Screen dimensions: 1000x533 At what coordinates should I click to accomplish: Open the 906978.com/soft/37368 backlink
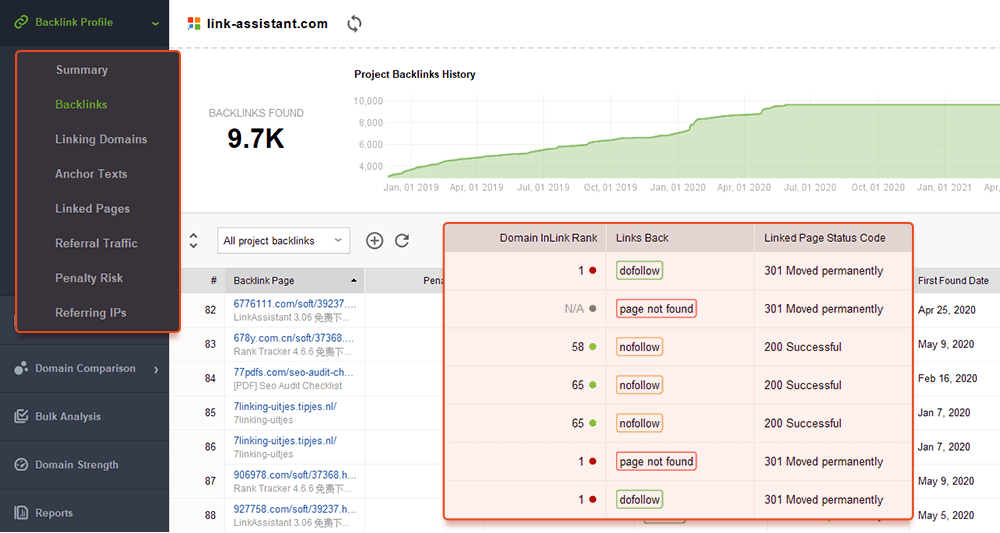click(295, 475)
